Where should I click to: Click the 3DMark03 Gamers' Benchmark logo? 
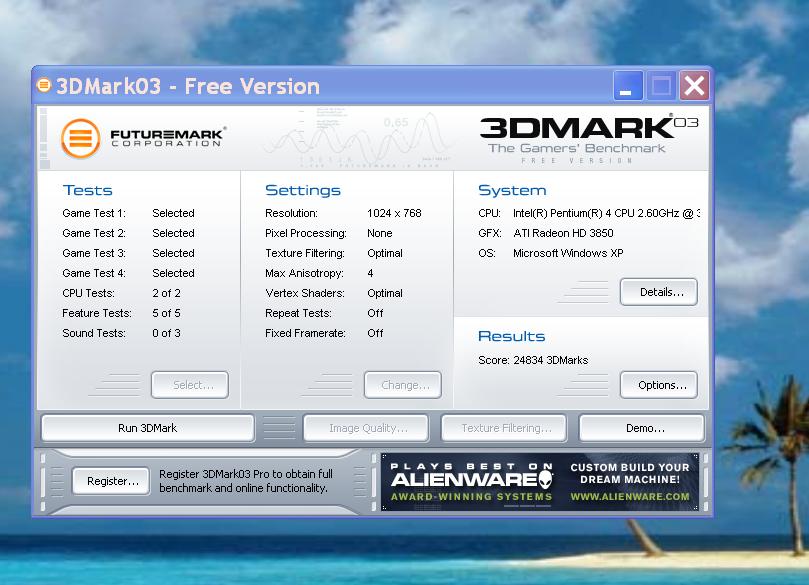point(589,139)
